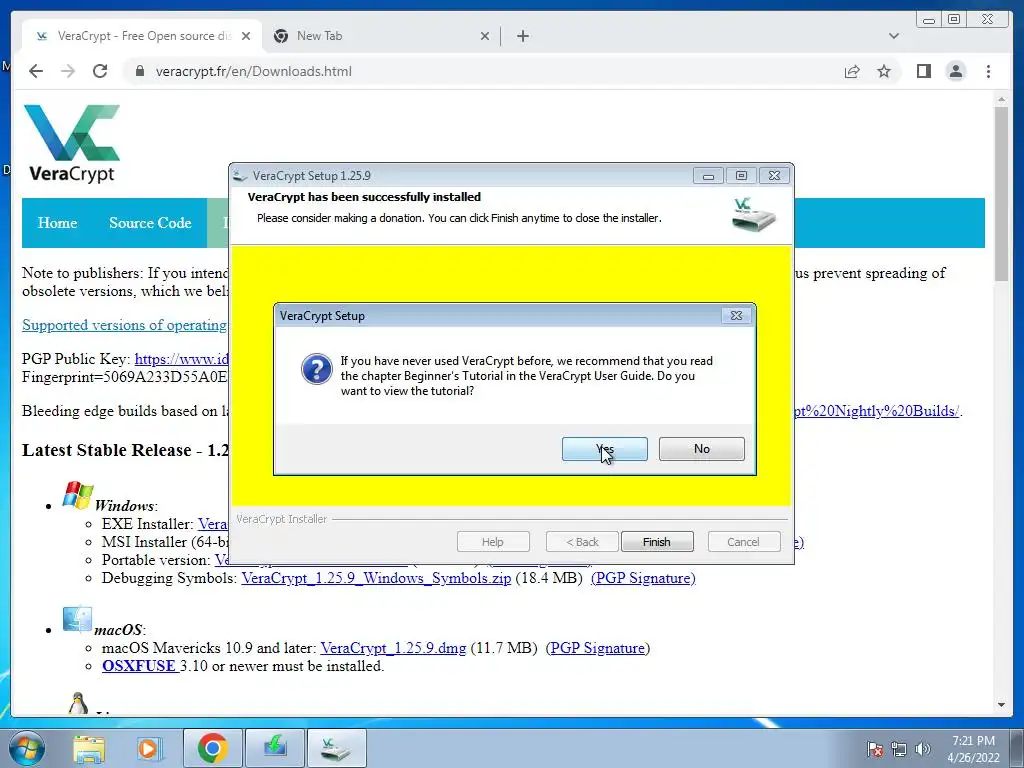Open PGP Public Key https link
1024x768 pixels.
[x=182, y=359]
